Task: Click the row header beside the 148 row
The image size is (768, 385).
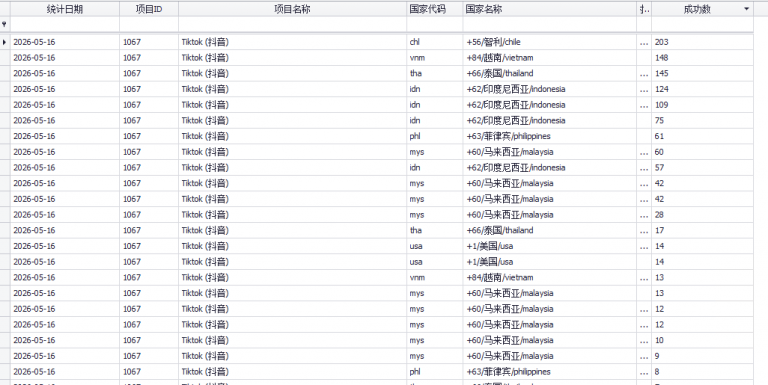Action: [5, 58]
